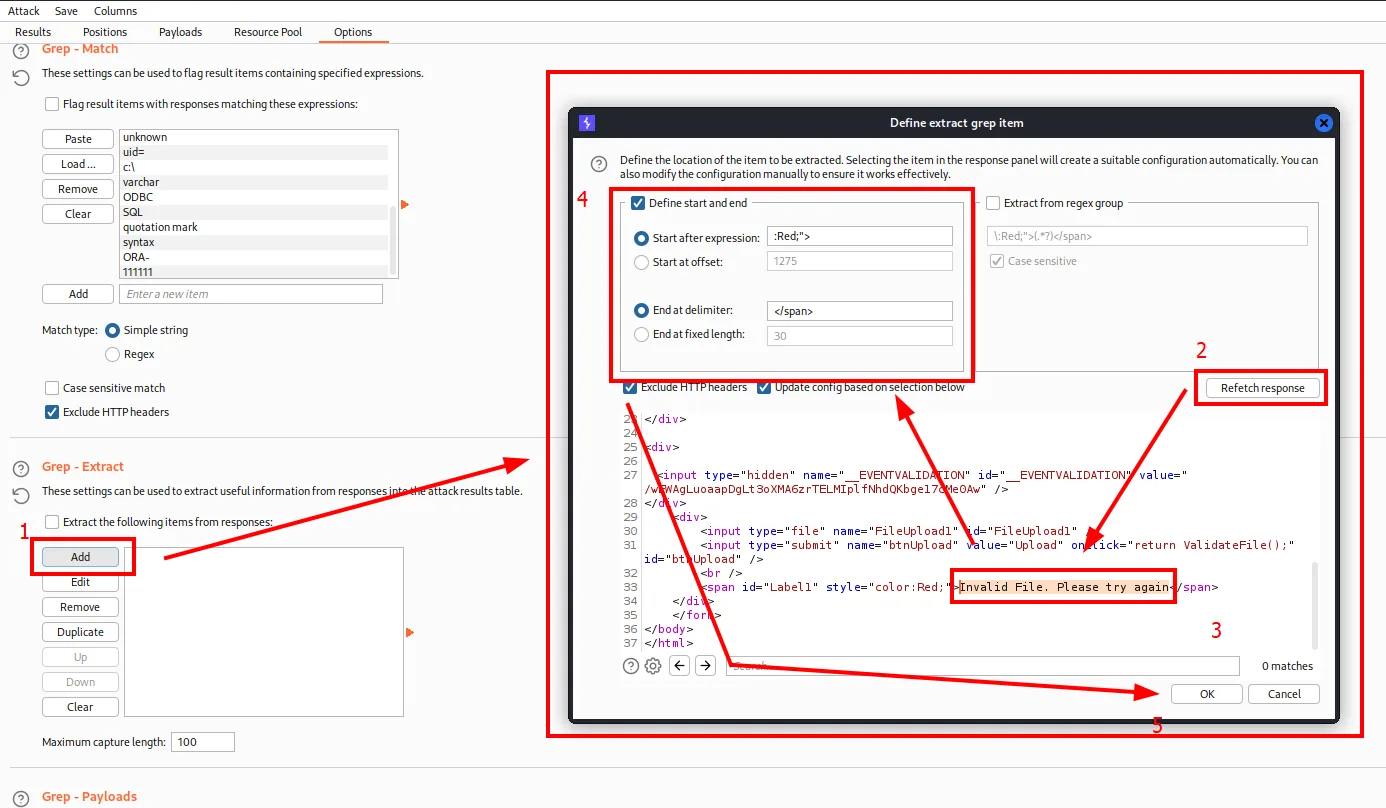Click the Duplicate button
Screen dimensions: 1386x808
[x=80, y=632]
